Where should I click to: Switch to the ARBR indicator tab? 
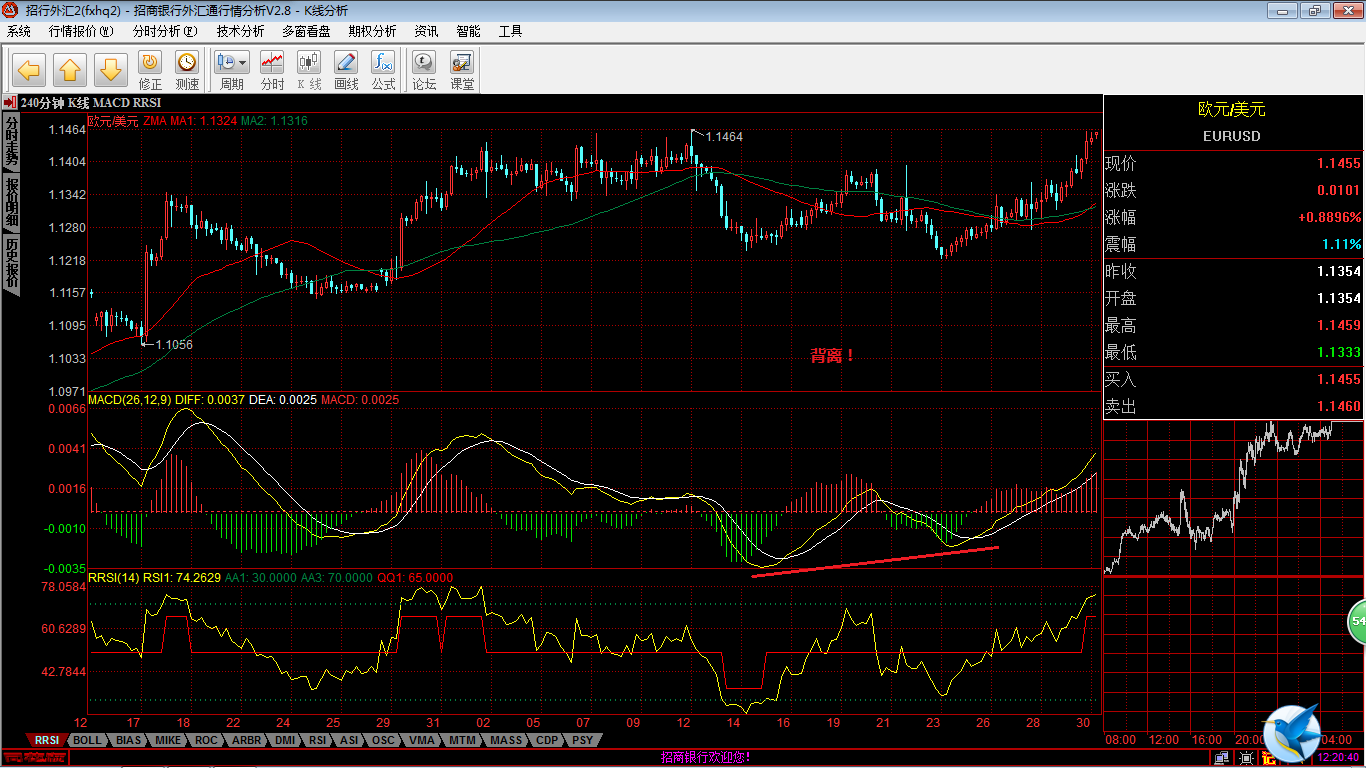point(246,740)
